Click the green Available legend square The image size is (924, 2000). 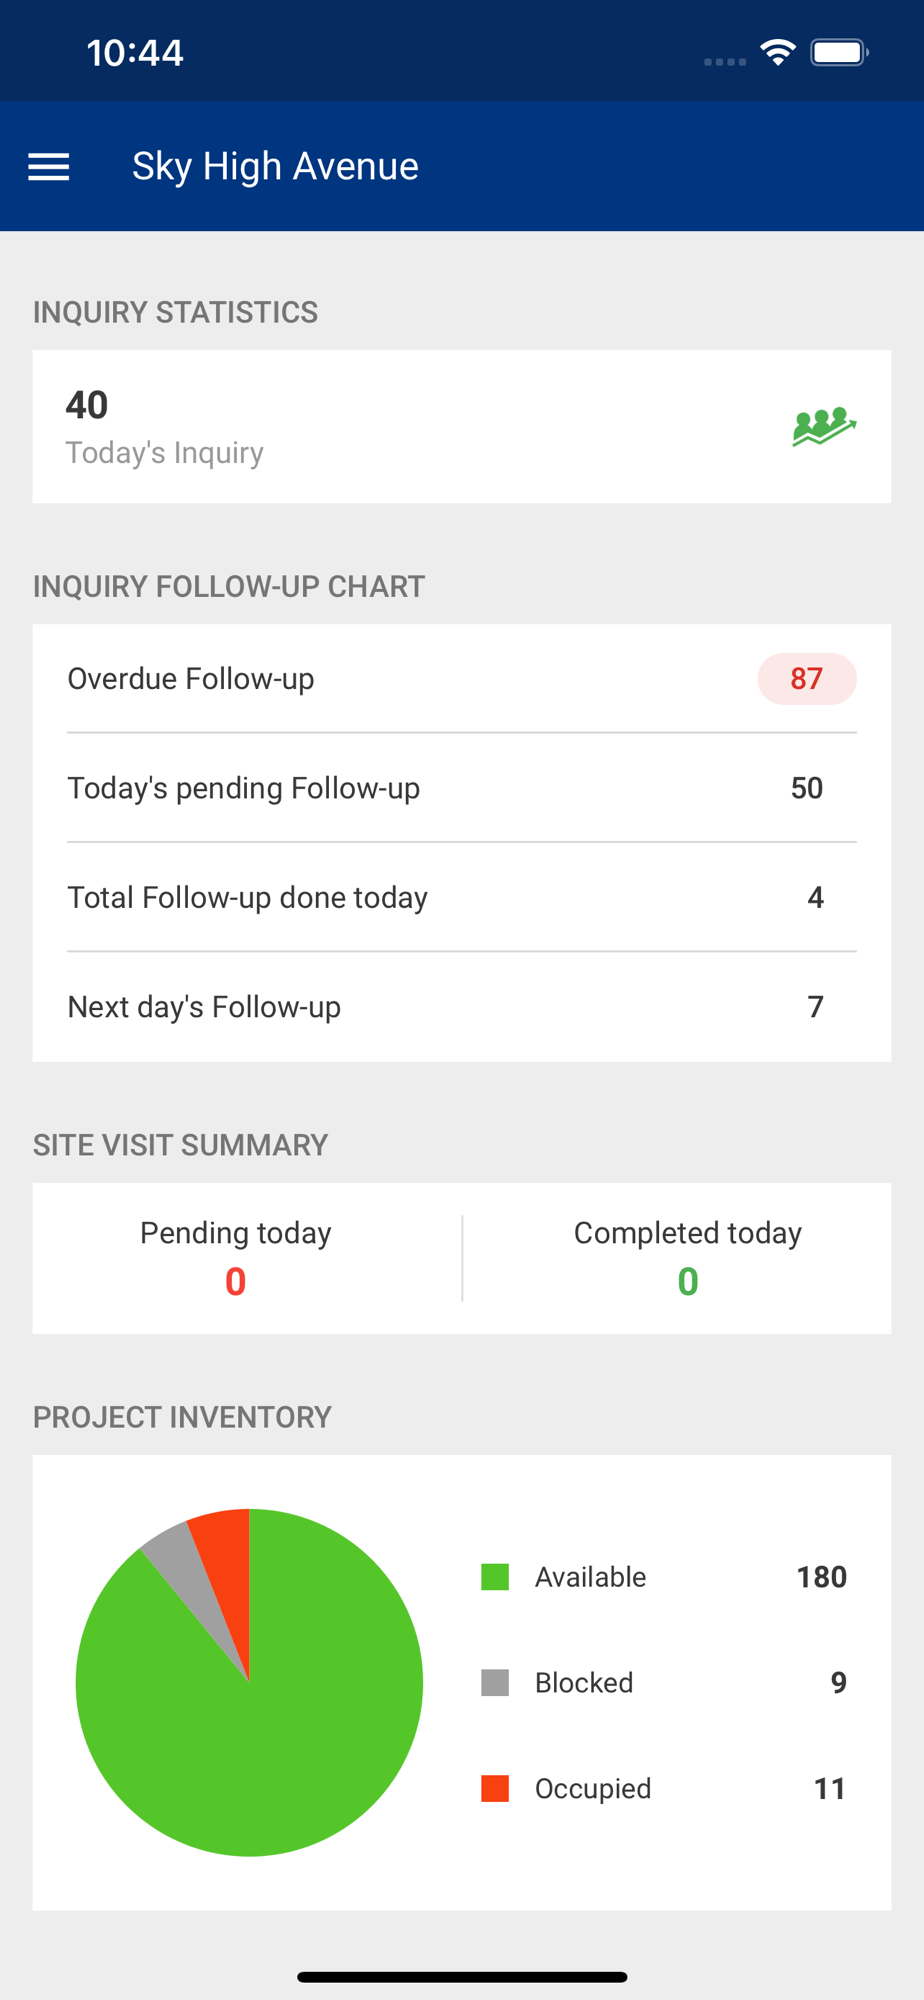pyautogui.click(x=495, y=1577)
